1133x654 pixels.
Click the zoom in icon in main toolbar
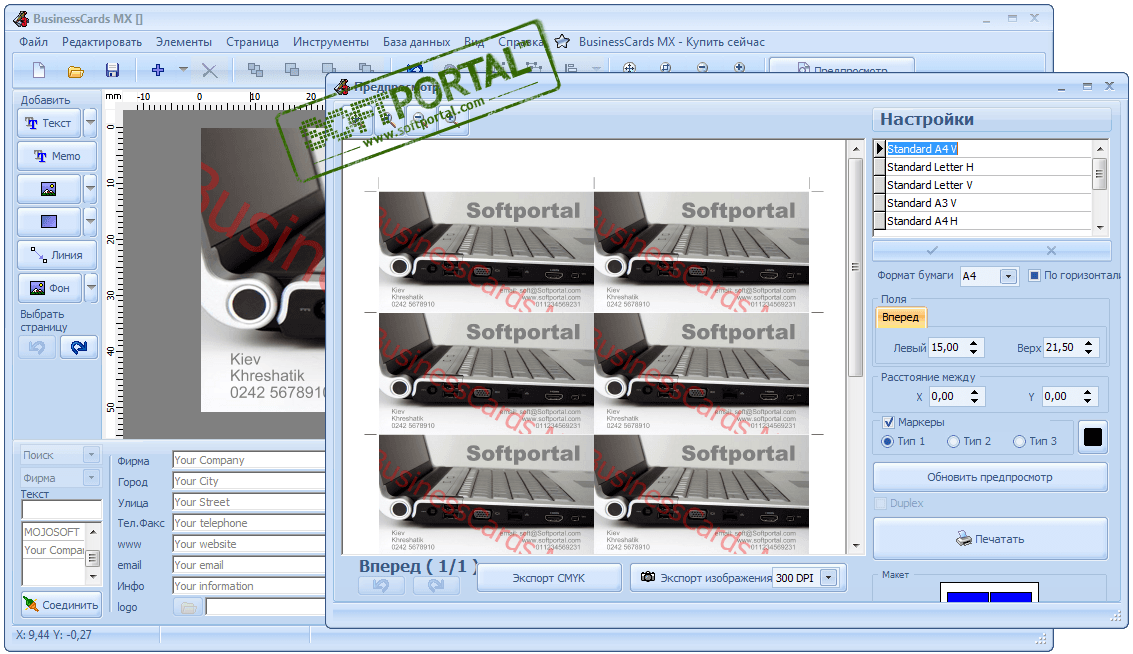[x=739, y=68]
